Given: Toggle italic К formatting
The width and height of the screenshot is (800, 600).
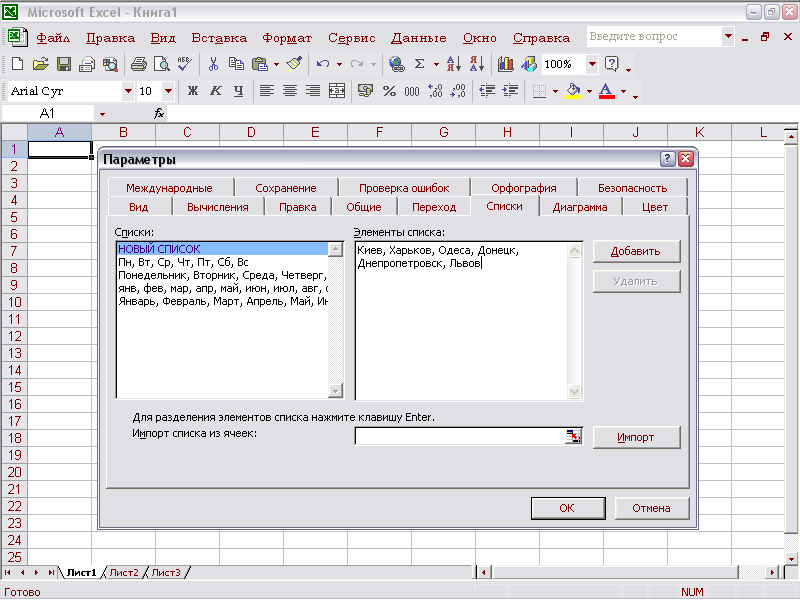Looking at the screenshot, I should [x=216, y=91].
